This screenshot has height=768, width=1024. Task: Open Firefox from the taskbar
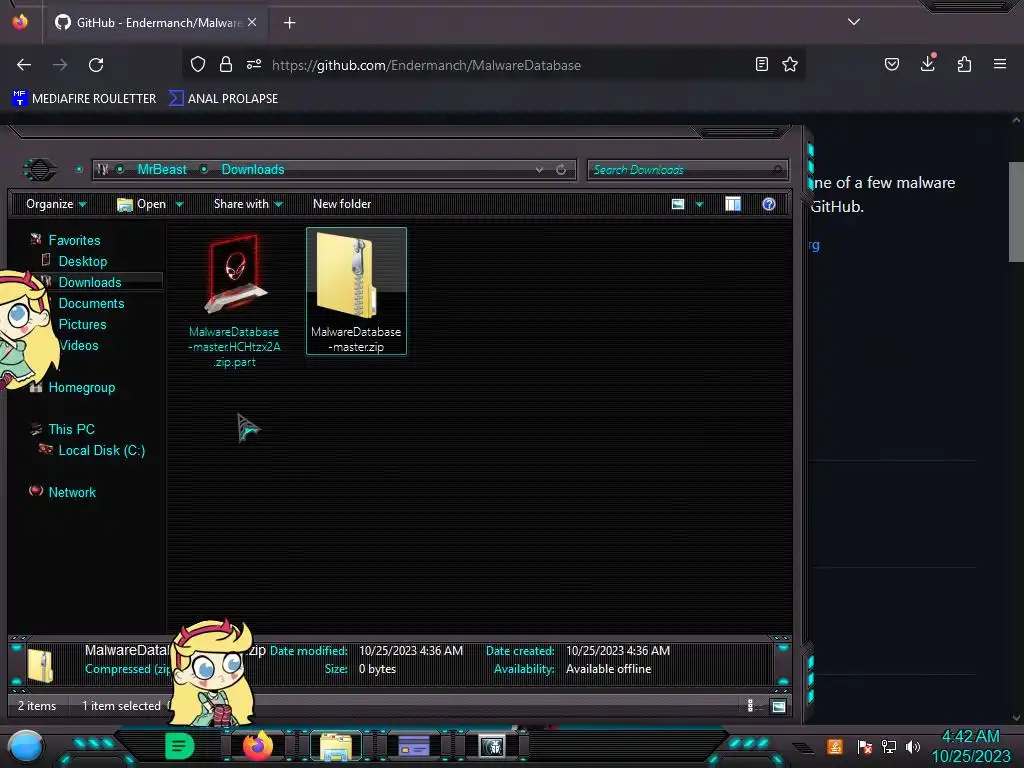258,745
